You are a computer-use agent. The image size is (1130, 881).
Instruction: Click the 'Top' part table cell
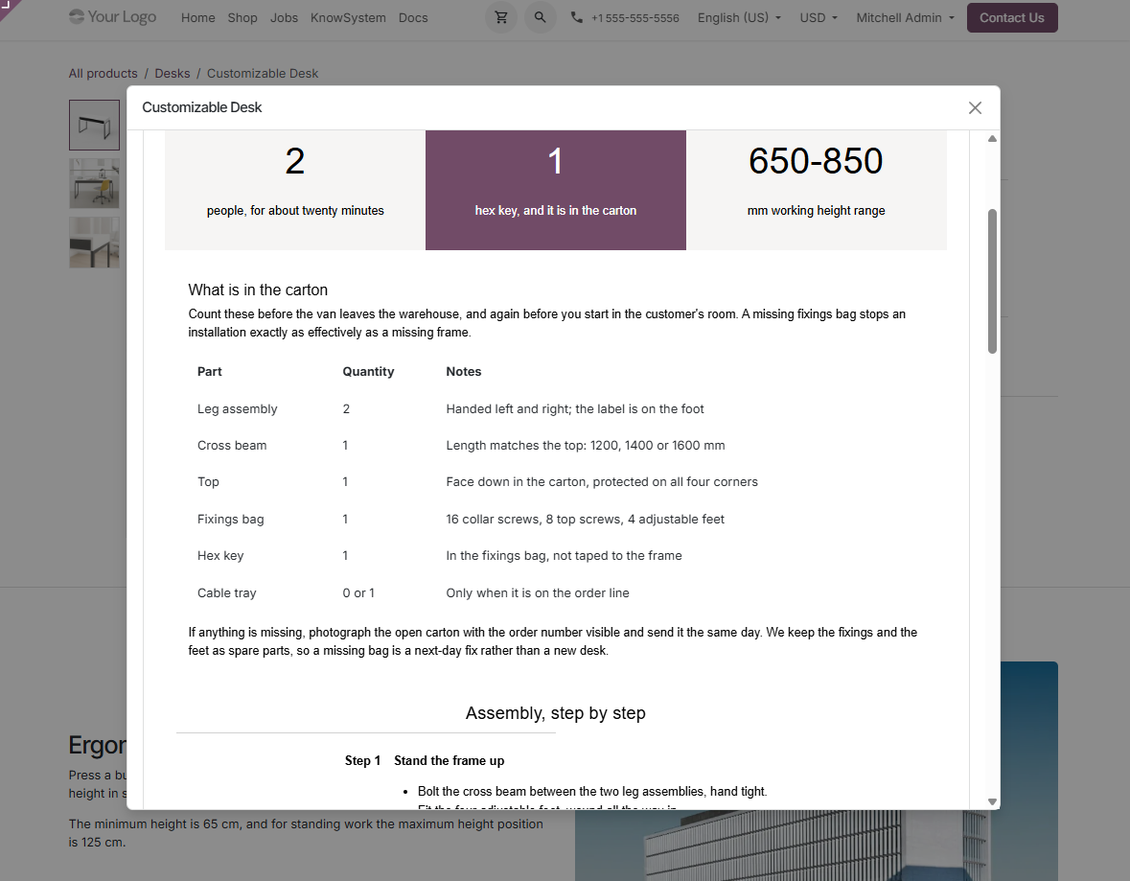pos(208,482)
